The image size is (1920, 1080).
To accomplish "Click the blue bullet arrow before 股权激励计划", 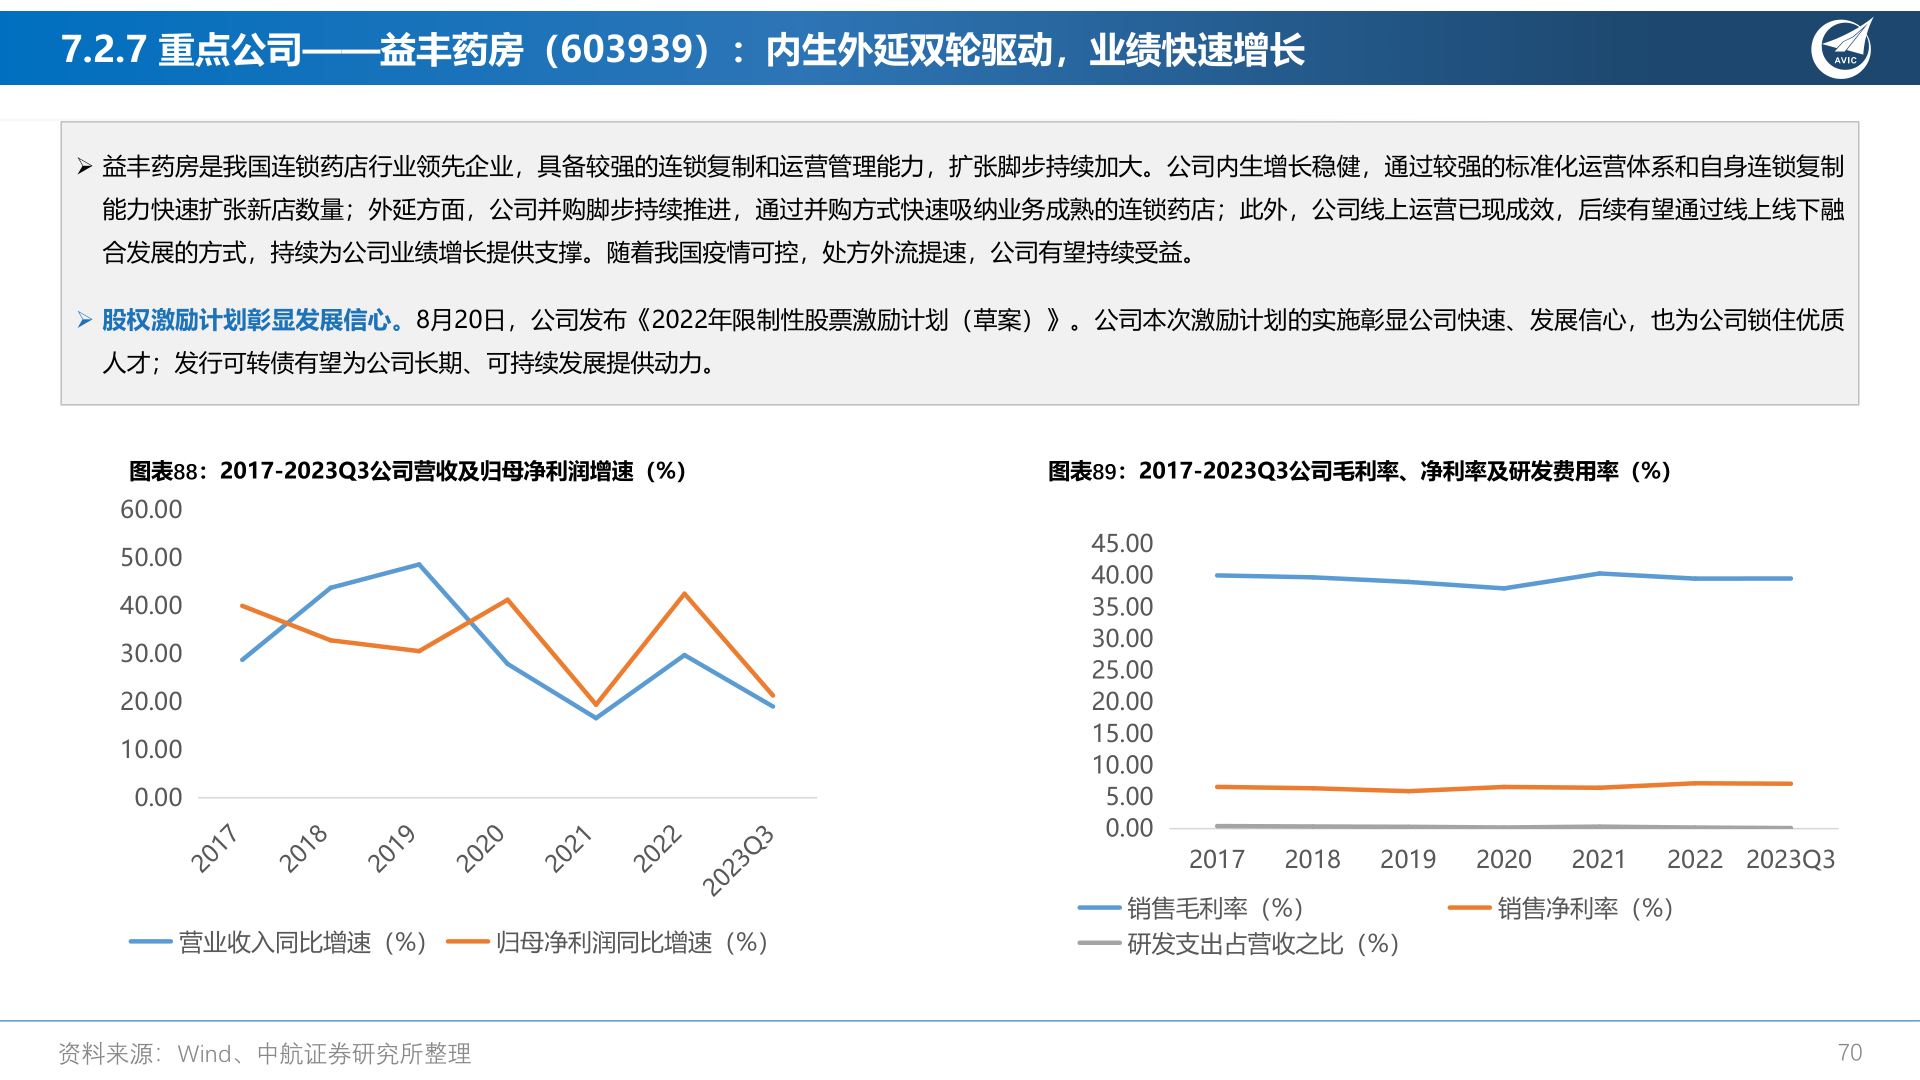I will (85, 320).
